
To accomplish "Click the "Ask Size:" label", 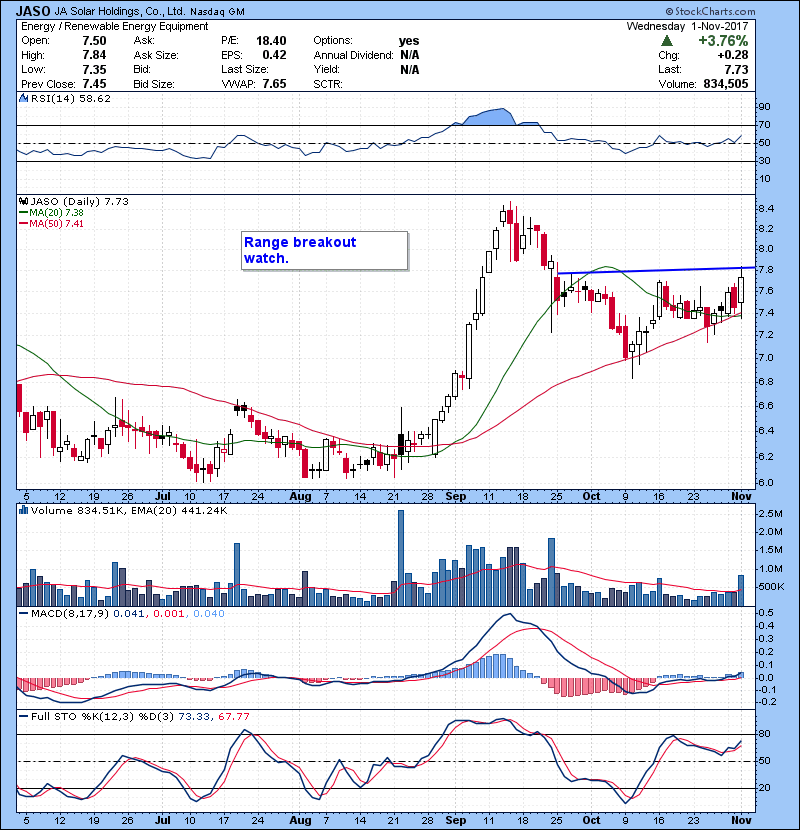I will point(156,55).
